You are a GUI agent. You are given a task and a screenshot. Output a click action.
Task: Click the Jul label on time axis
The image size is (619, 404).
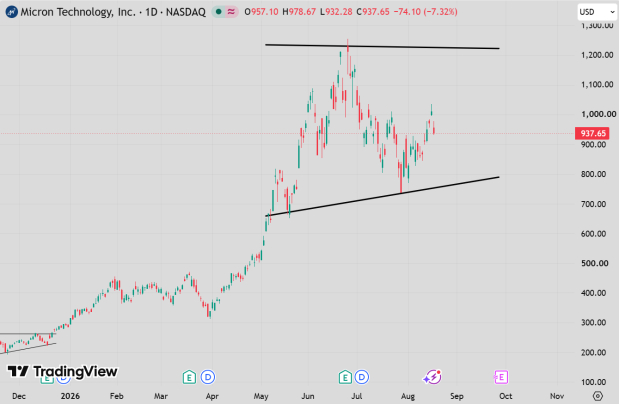pos(356,396)
